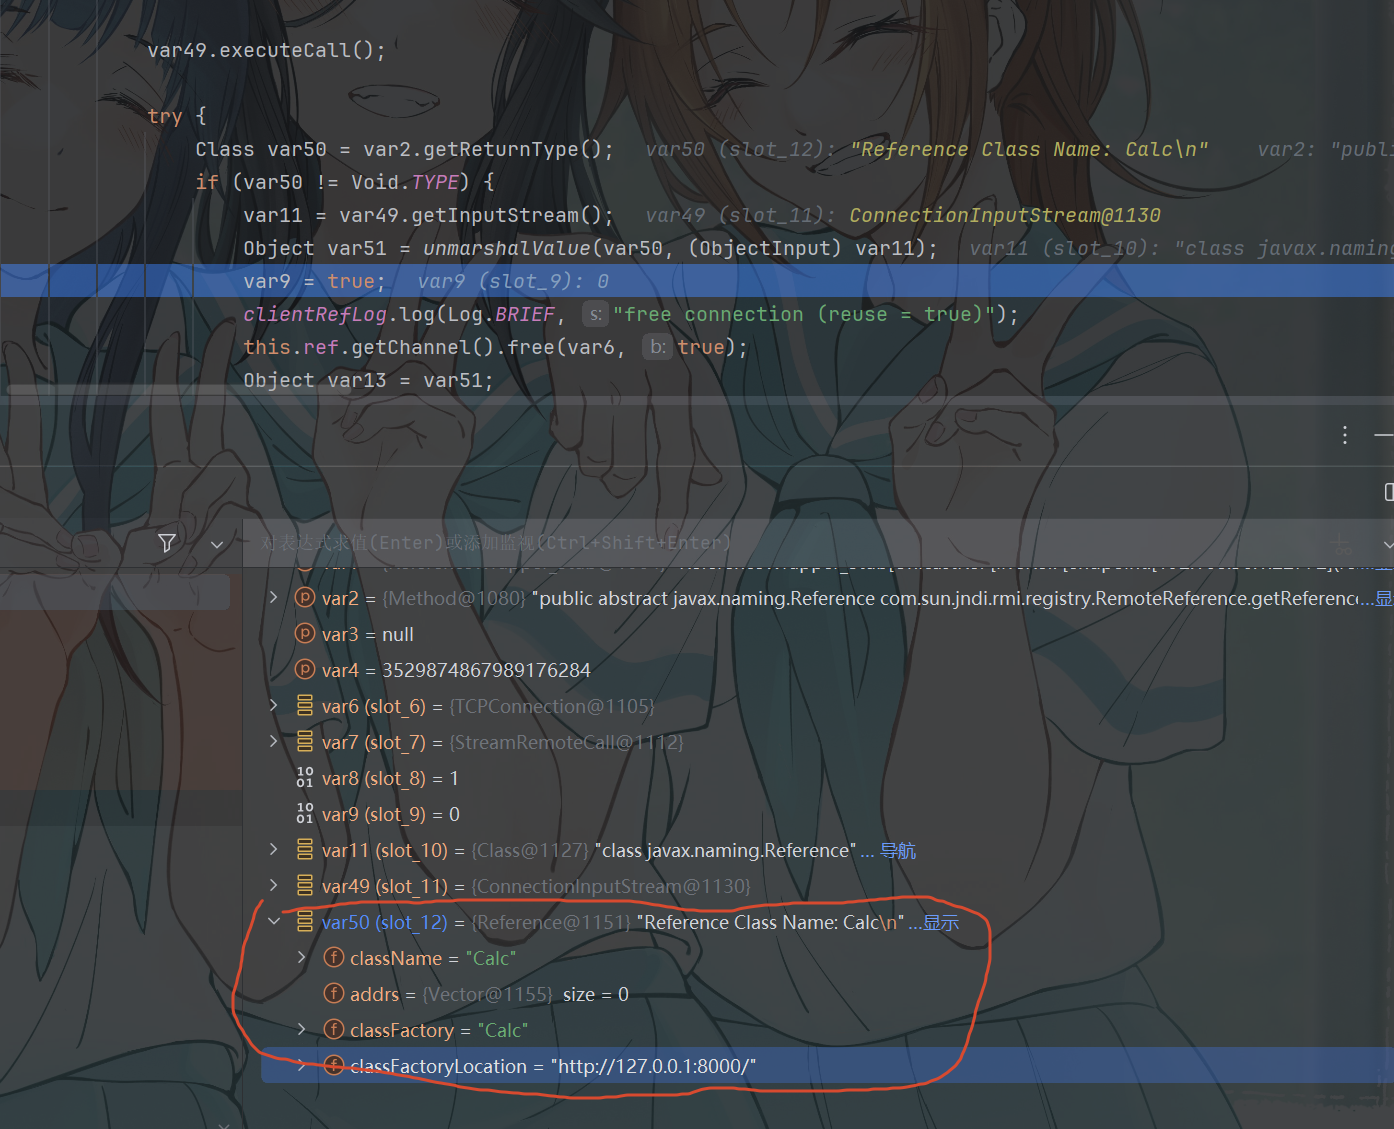
Task: Click the parameter icon of var2
Action: (x=305, y=597)
